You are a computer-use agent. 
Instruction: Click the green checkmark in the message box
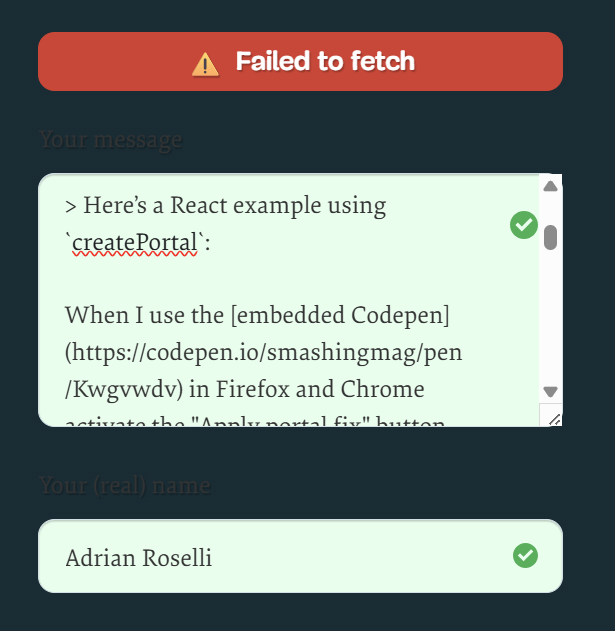(x=523, y=225)
